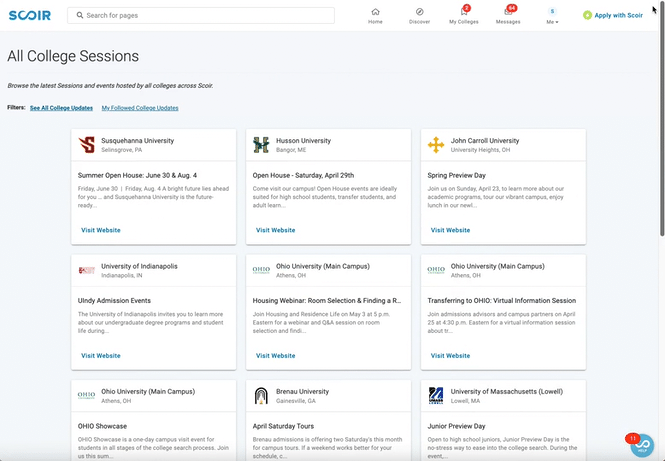Click the page vertical scrollbar
The height and width of the screenshot is (461, 665).
(662, 119)
